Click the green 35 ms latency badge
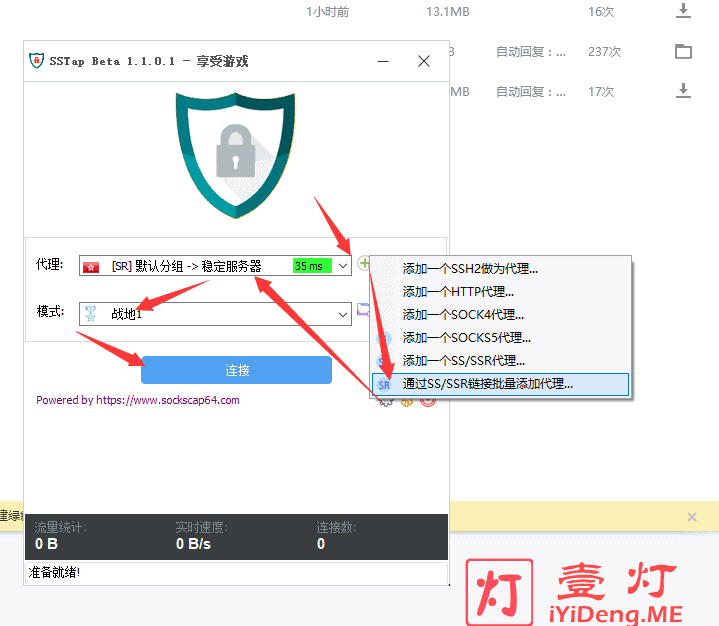Image resolution: width=719 pixels, height=626 pixels. (312, 266)
